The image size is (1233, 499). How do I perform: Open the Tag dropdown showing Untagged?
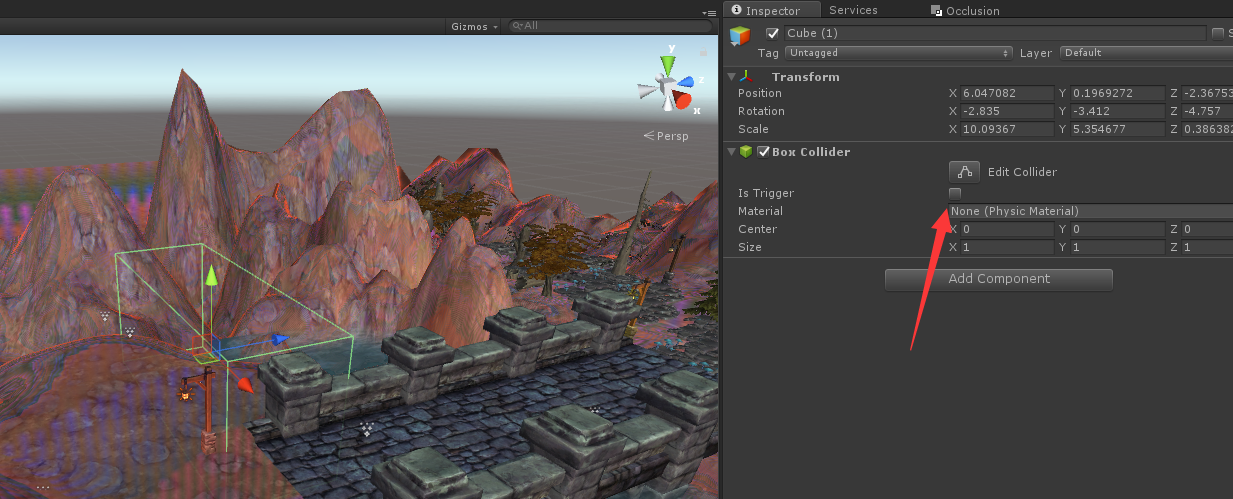coord(899,52)
